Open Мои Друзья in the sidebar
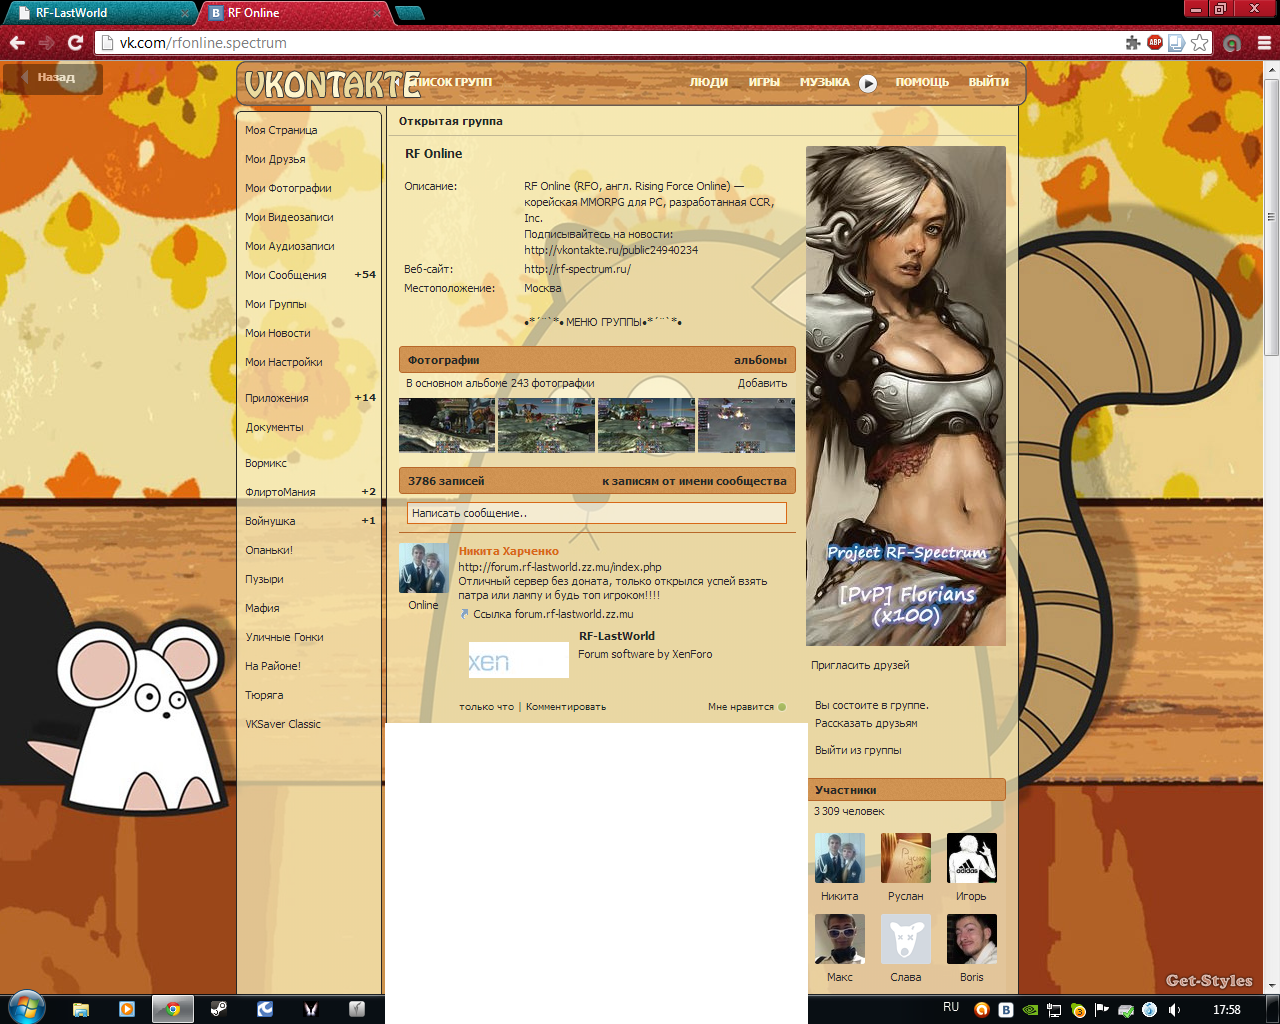1280x1024 pixels. 275,159
